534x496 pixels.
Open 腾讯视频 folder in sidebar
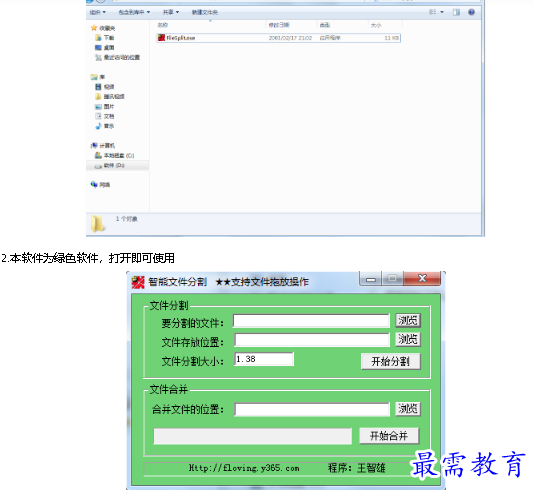pyautogui.click(x=110, y=97)
